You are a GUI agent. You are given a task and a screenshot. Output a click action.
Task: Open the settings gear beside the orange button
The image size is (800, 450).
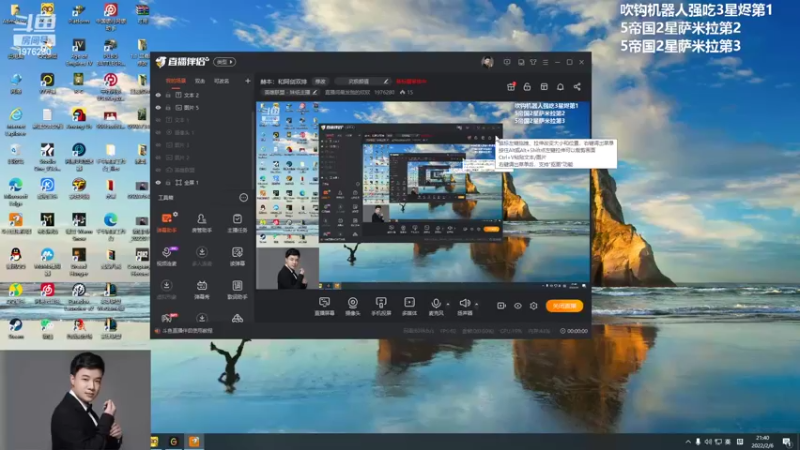(x=533, y=306)
